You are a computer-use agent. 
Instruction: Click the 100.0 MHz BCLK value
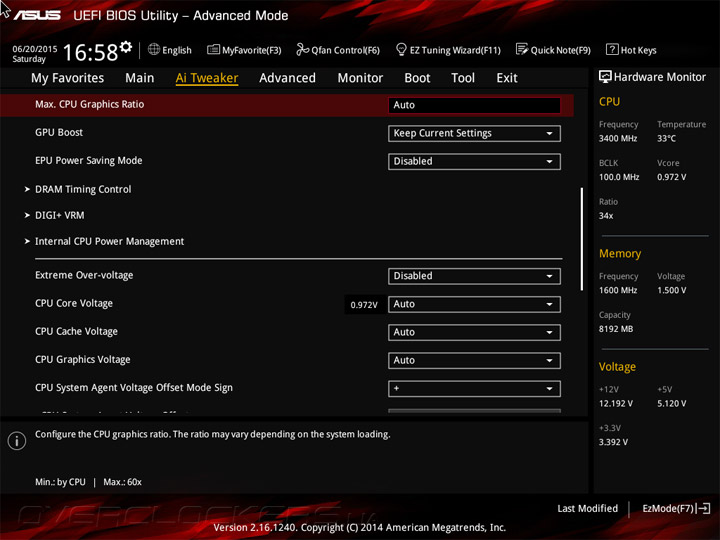click(619, 177)
